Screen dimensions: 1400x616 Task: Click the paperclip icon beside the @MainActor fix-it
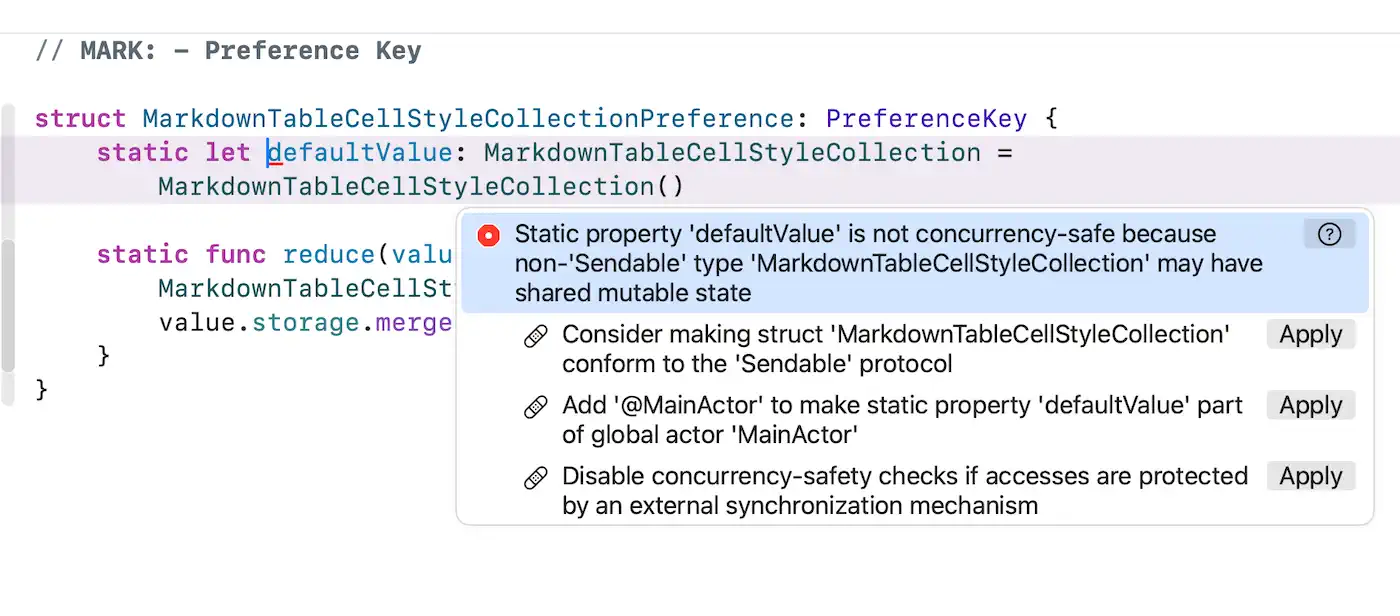coord(535,406)
